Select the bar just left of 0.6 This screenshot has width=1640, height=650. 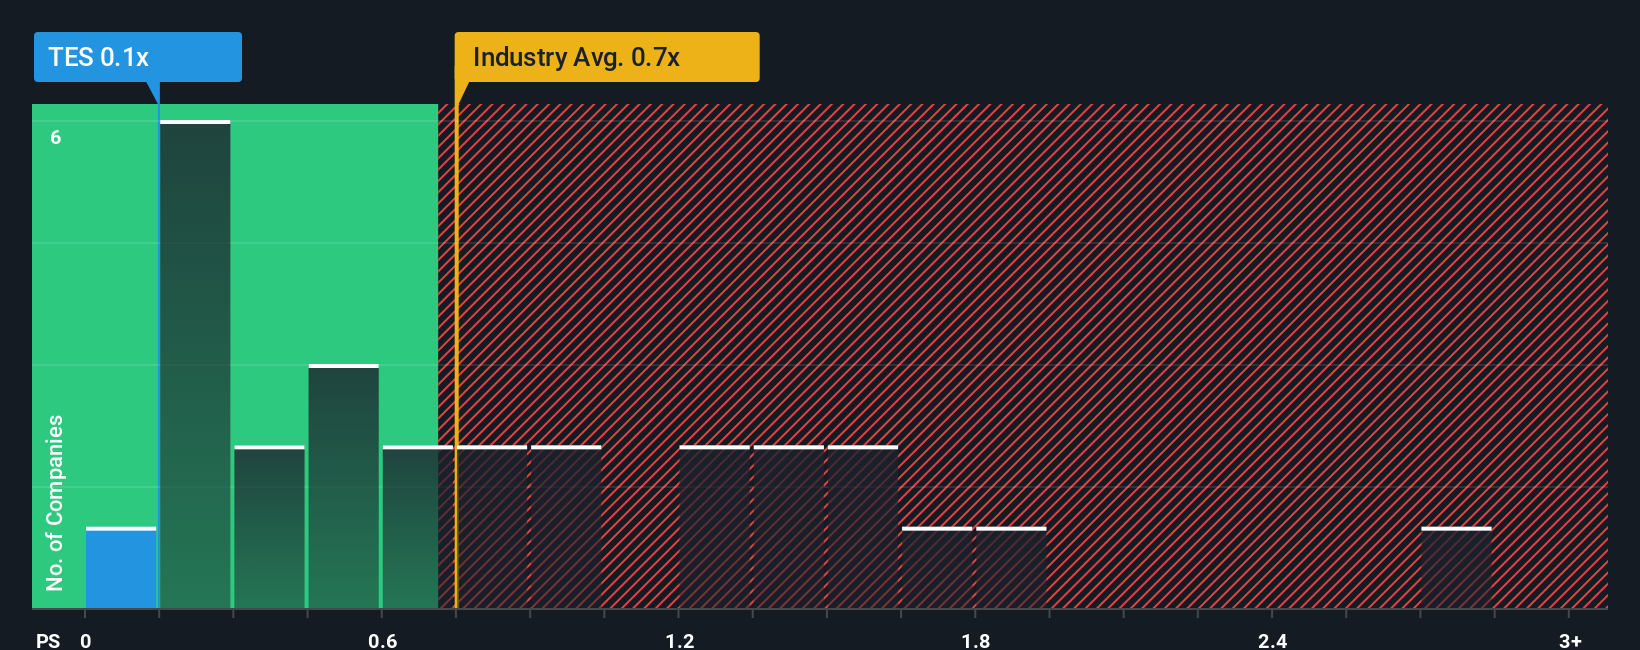[344, 486]
